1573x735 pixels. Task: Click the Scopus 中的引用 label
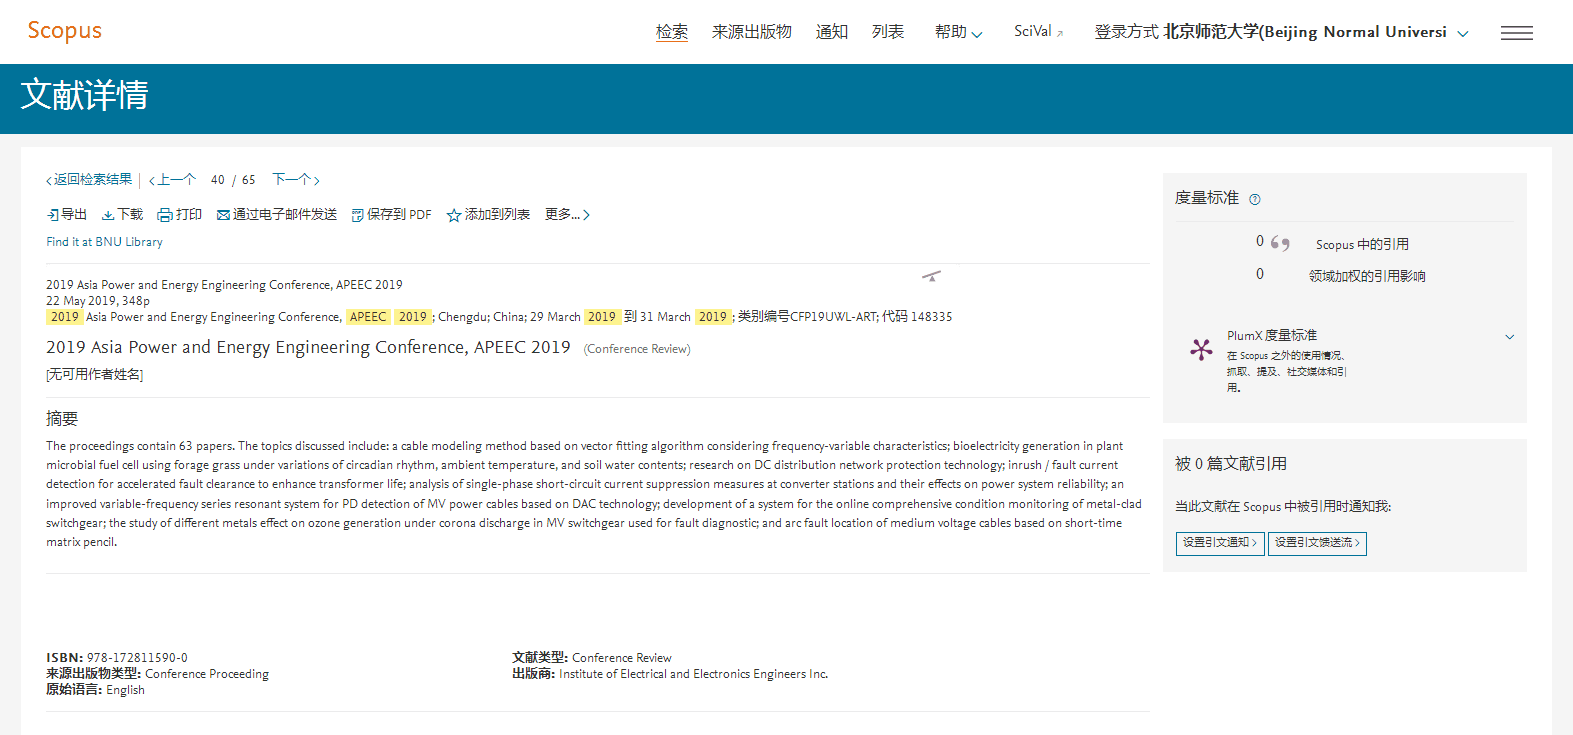(1362, 244)
